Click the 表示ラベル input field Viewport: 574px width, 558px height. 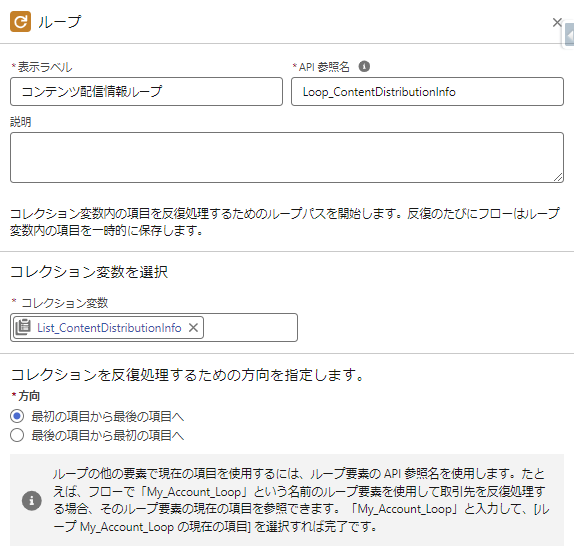click(146, 92)
